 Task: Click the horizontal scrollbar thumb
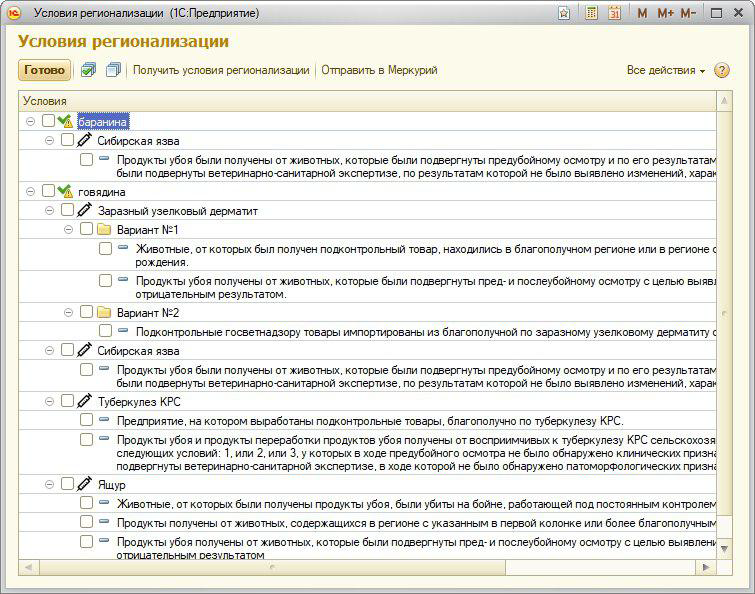[272, 567]
